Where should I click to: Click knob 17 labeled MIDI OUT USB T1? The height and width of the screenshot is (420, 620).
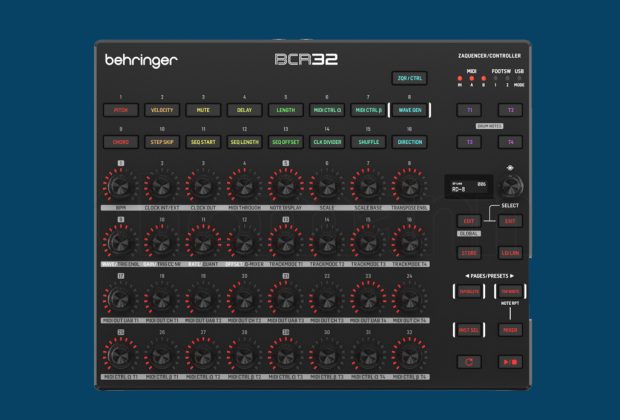[x=120, y=299]
